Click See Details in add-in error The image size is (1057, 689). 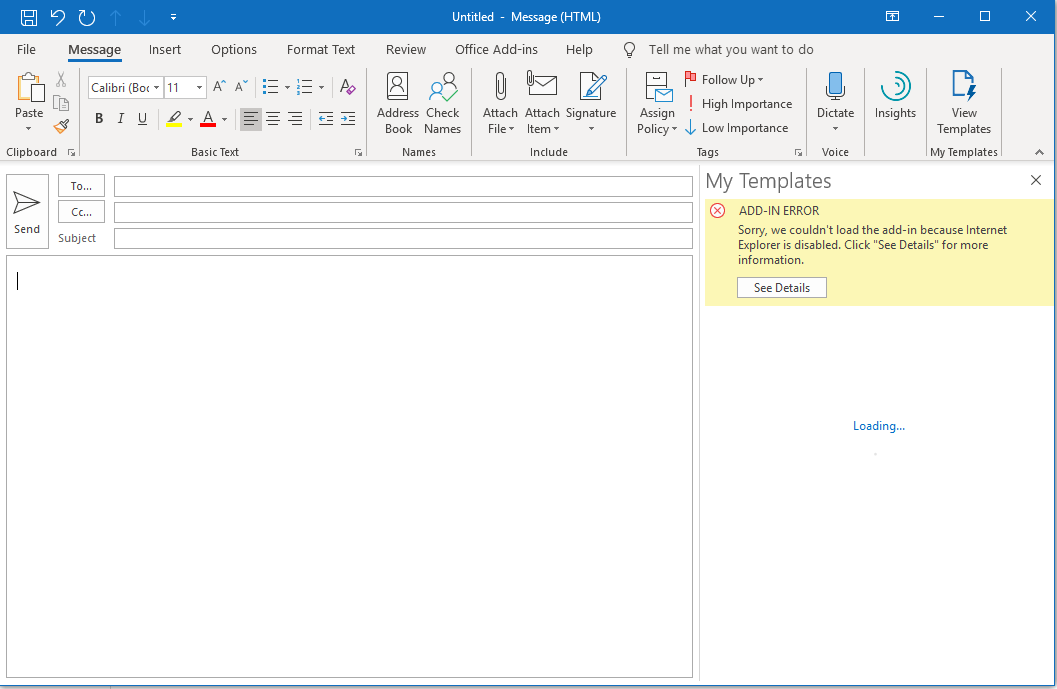781,288
